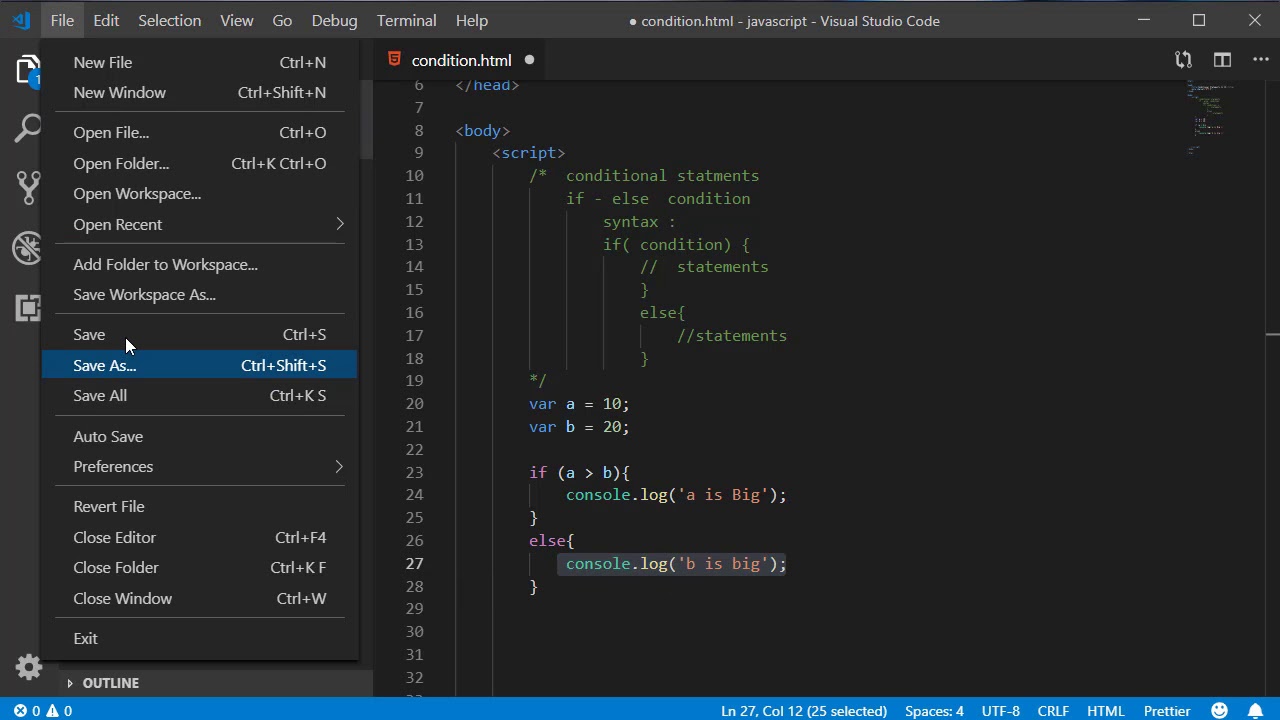The width and height of the screenshot is (1280, 720).
Task: Choose Save Workspace As...
Action: click(x=199, y=294)
